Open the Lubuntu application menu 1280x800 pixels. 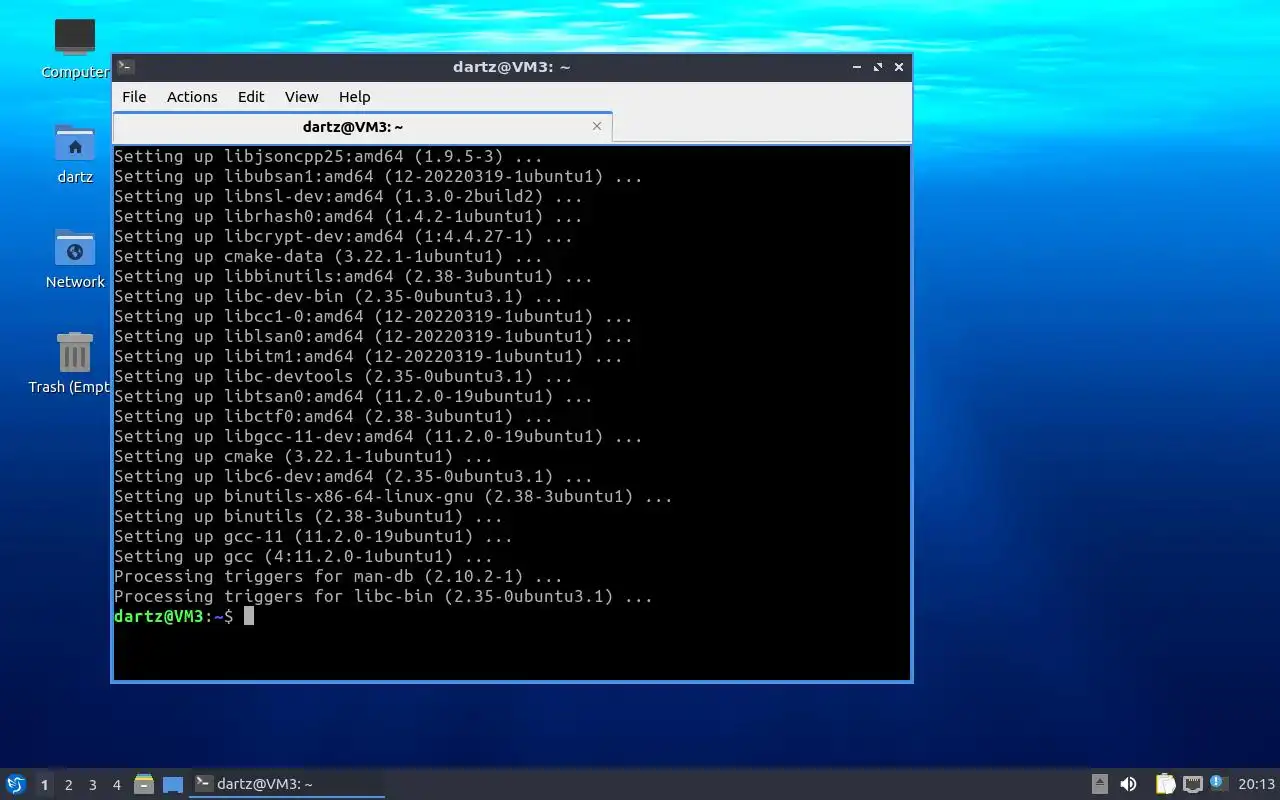point(16,784)
